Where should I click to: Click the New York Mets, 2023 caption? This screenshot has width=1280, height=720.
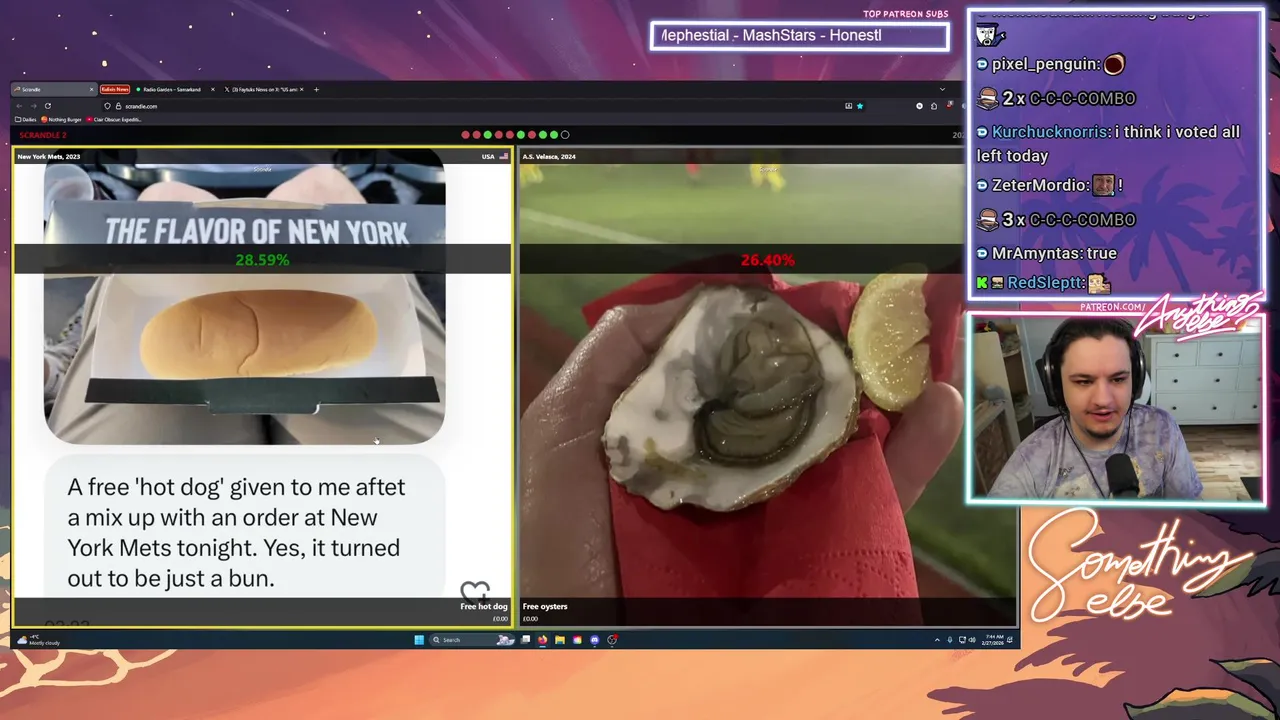48,157
